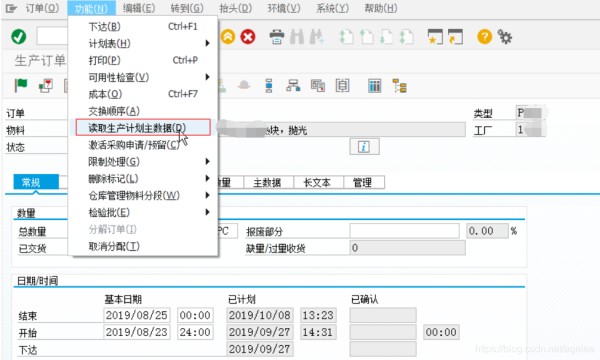Click the scheduled start date 2019/09/27 in 开始 row

coord(260,332)
